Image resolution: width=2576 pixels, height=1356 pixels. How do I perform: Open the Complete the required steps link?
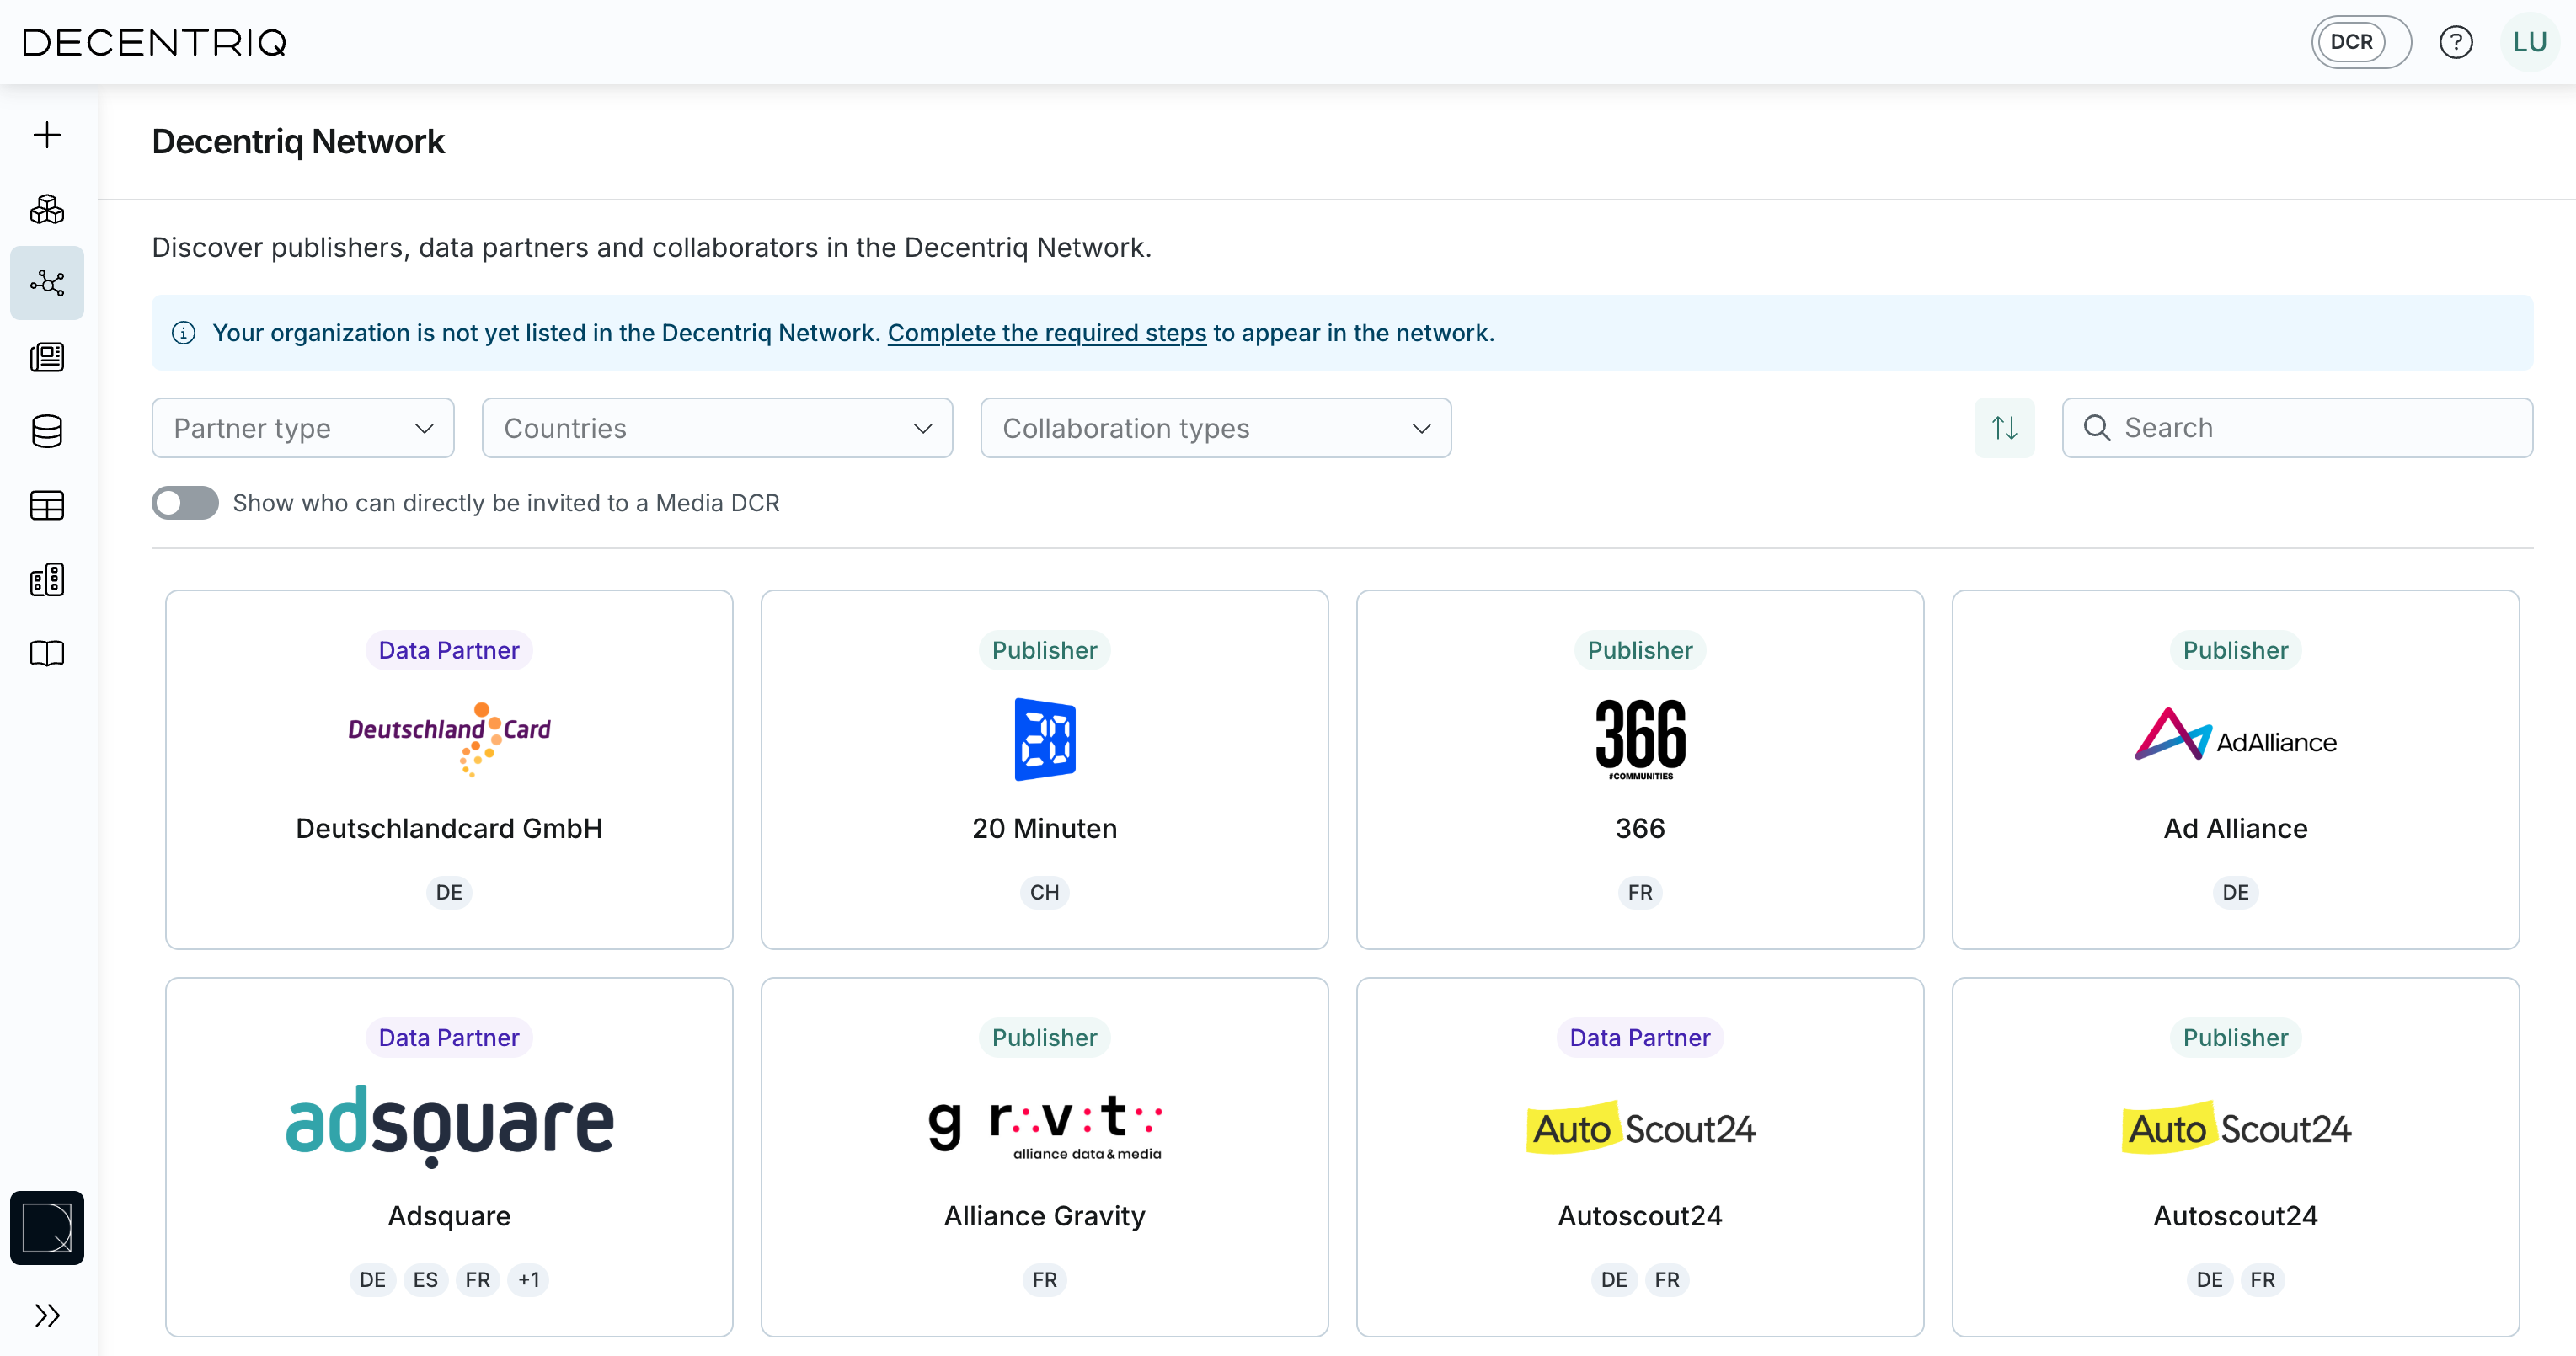1046,333
